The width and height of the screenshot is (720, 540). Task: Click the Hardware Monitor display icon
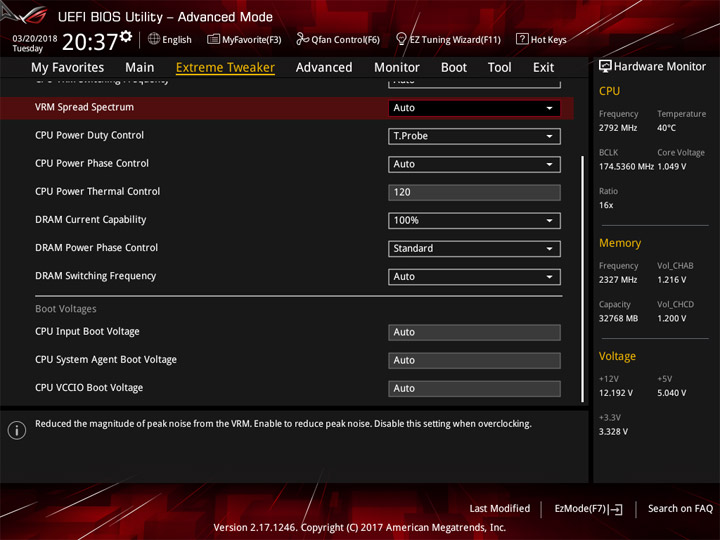pos(605,67)
